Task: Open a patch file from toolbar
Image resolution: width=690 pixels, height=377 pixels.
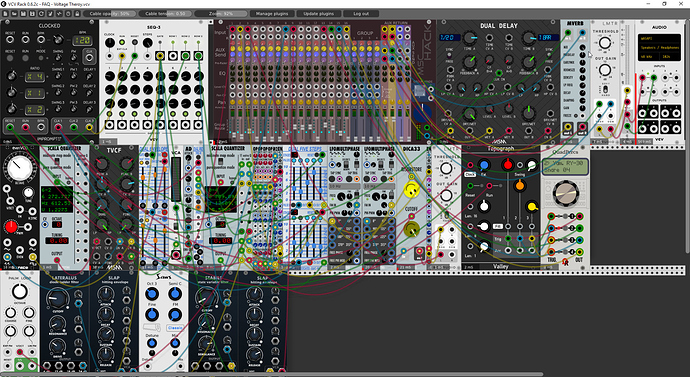Action: coord(15,14)
